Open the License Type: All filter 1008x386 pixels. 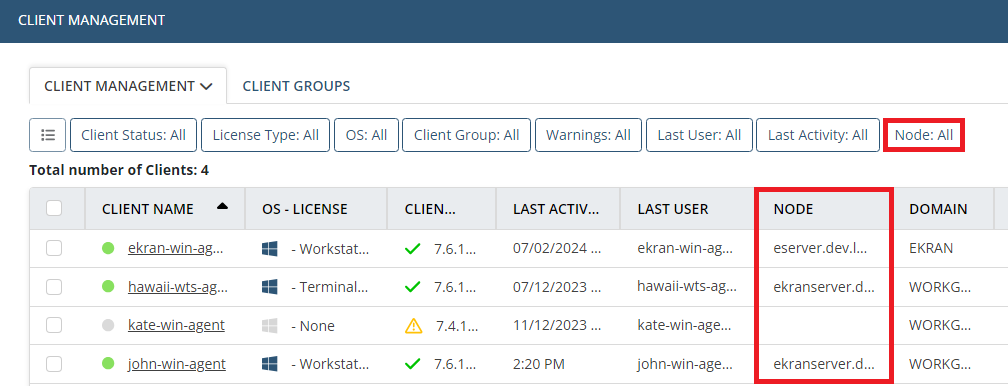pyautogui.click(x=266, y=135)
